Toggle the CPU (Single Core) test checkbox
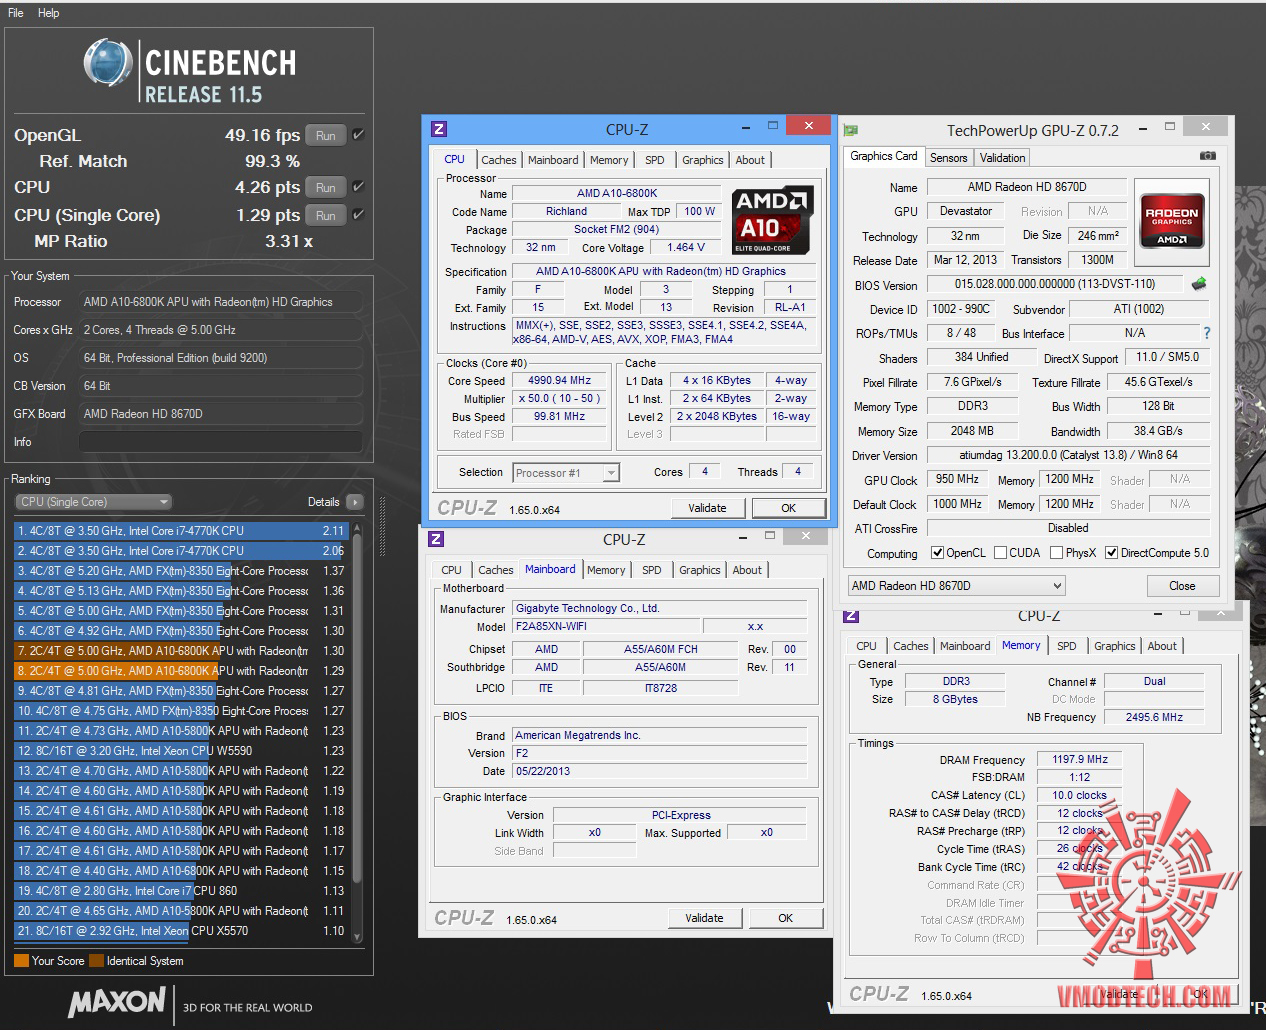This screenshot has width=1266, height=1030. coord(359,215)
